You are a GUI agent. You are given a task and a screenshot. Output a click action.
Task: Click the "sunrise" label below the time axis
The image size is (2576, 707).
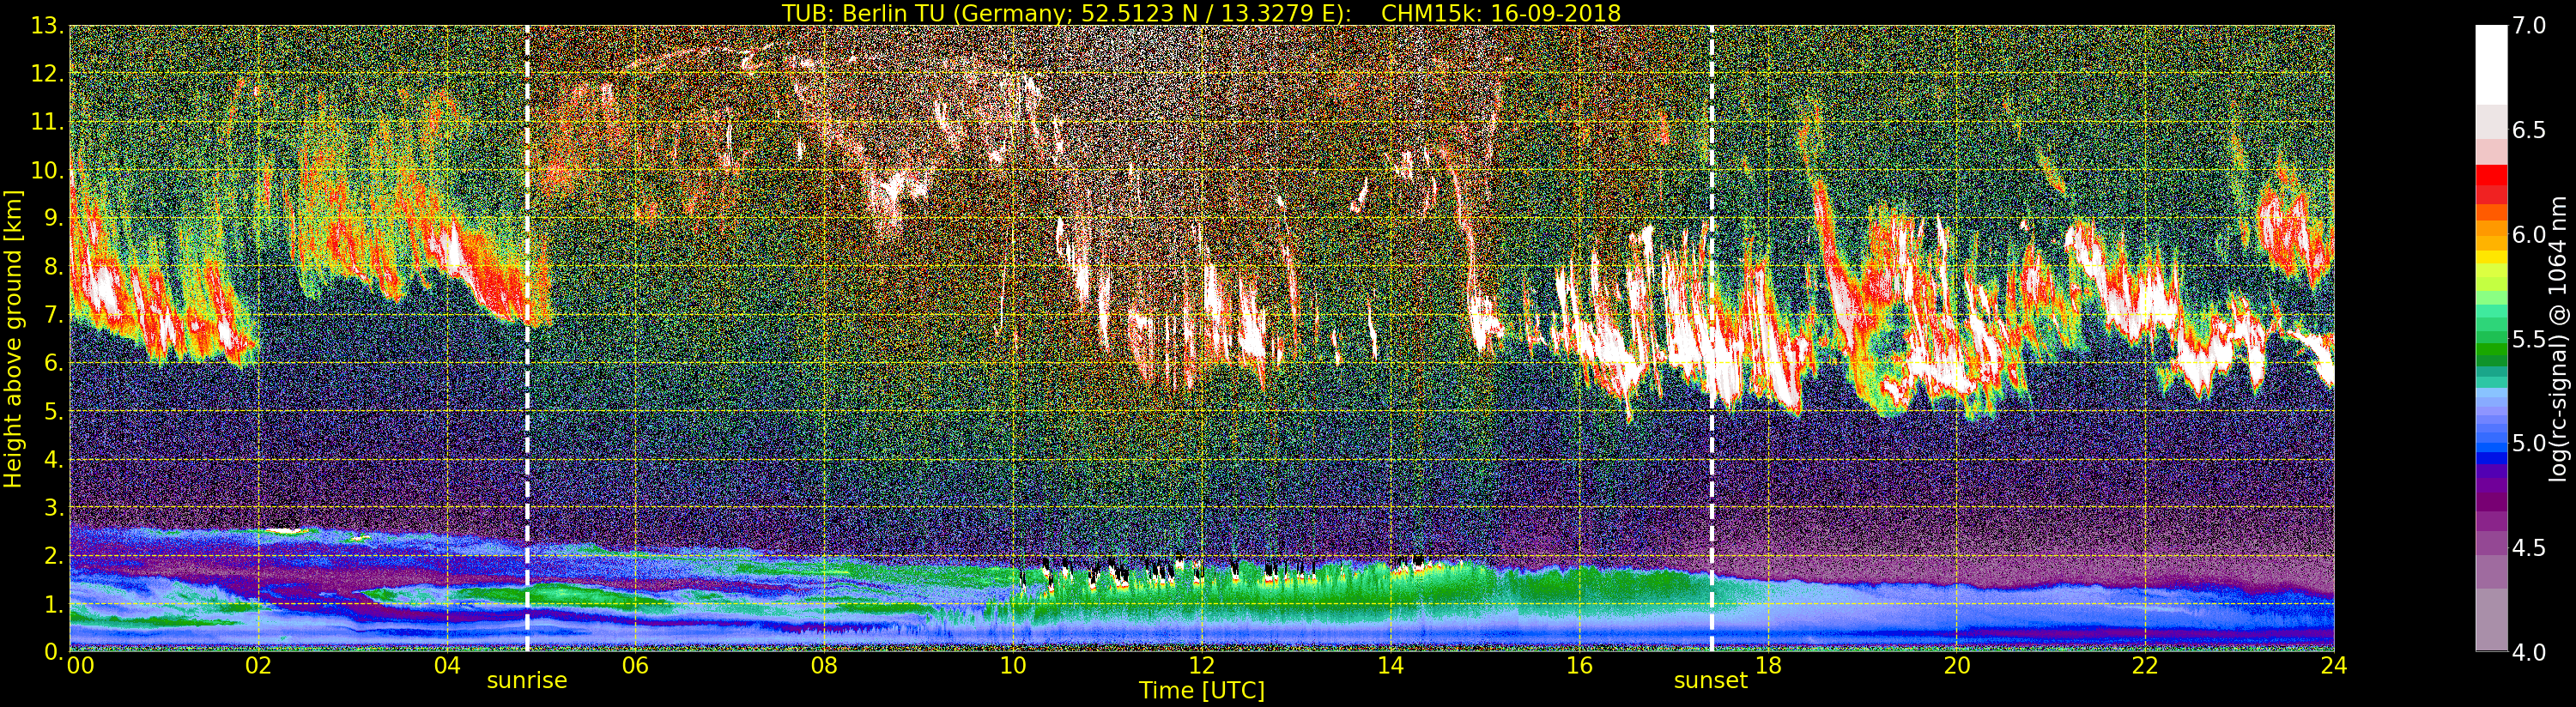[x=527, y=681]
